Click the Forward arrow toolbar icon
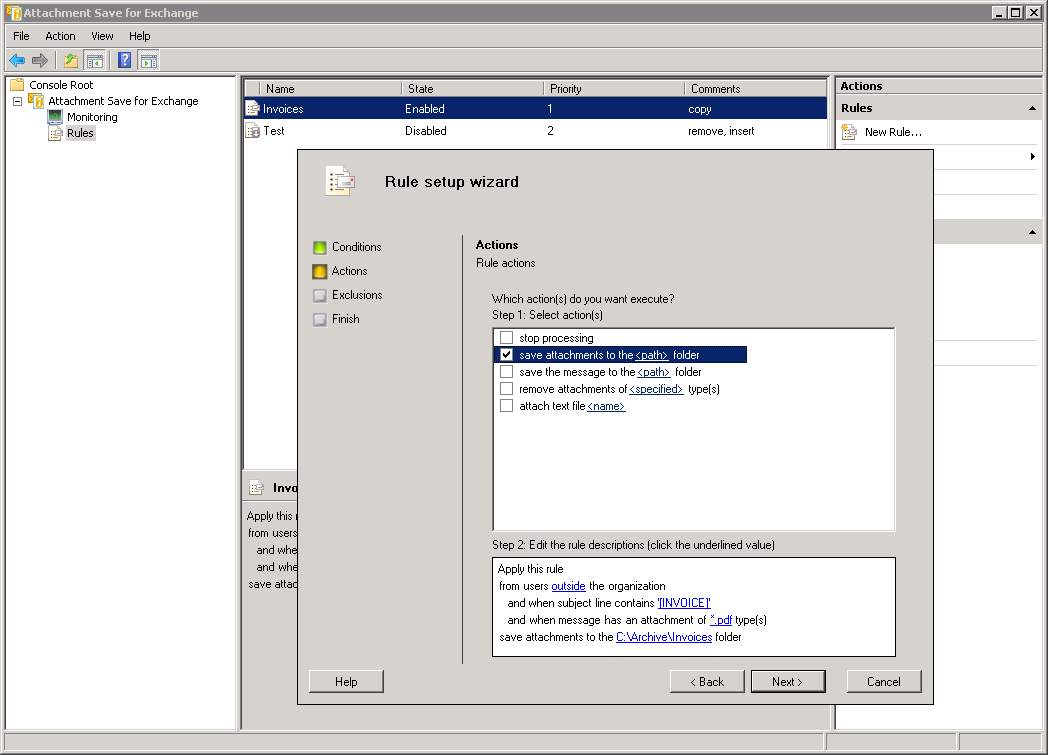The height and width of the screenshot is (755, 1048). pos(40,61)
